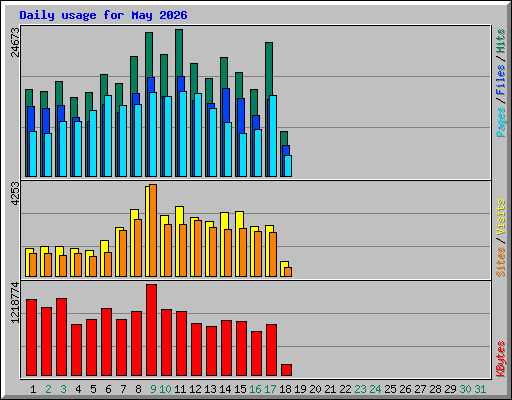Image resolution: width=512 pixels, height=400 pixels.
Task: Click day label 26 on the x-axis
Action: [405, 389]
